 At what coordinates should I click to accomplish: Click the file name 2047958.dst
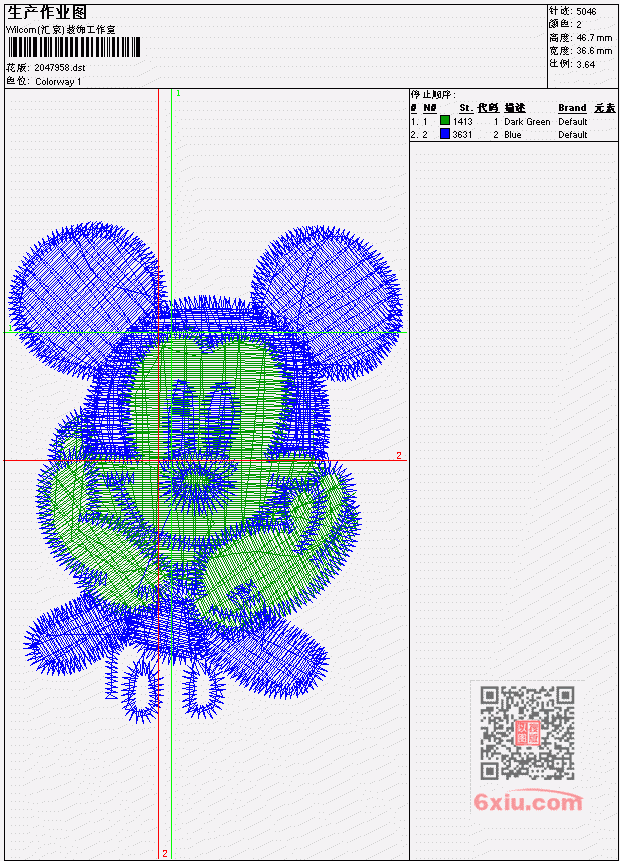click(60, 68)
